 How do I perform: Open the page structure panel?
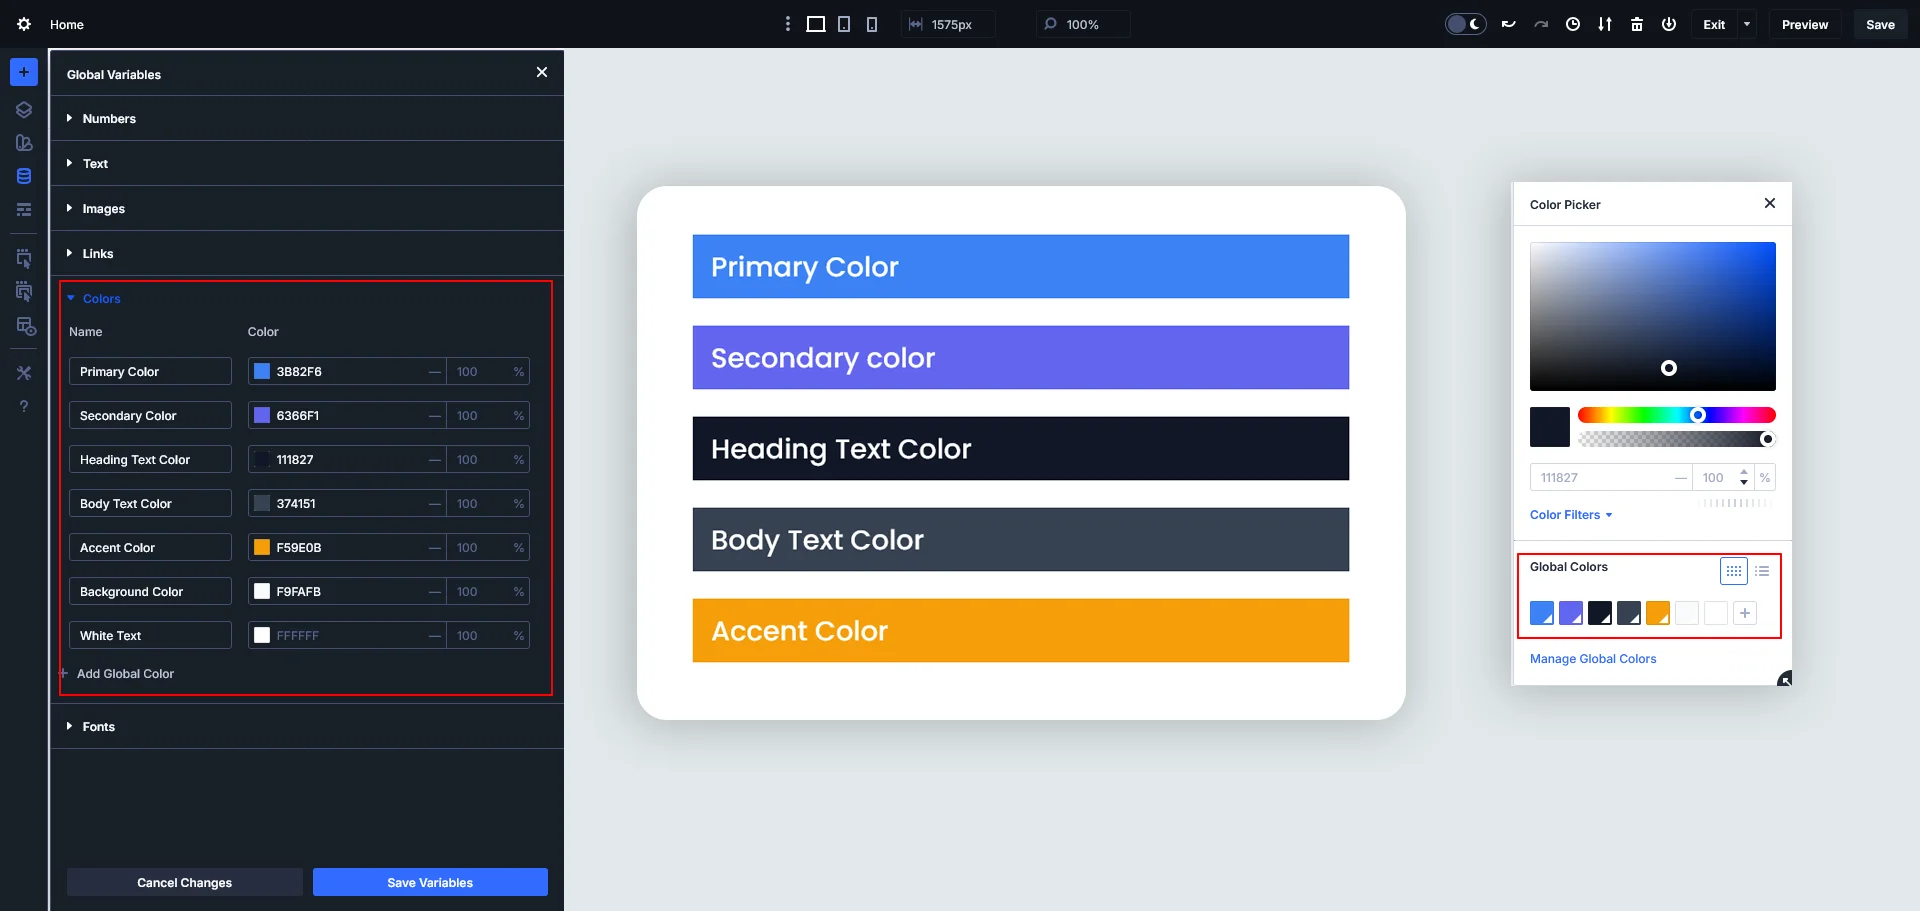tap(23, 209)
